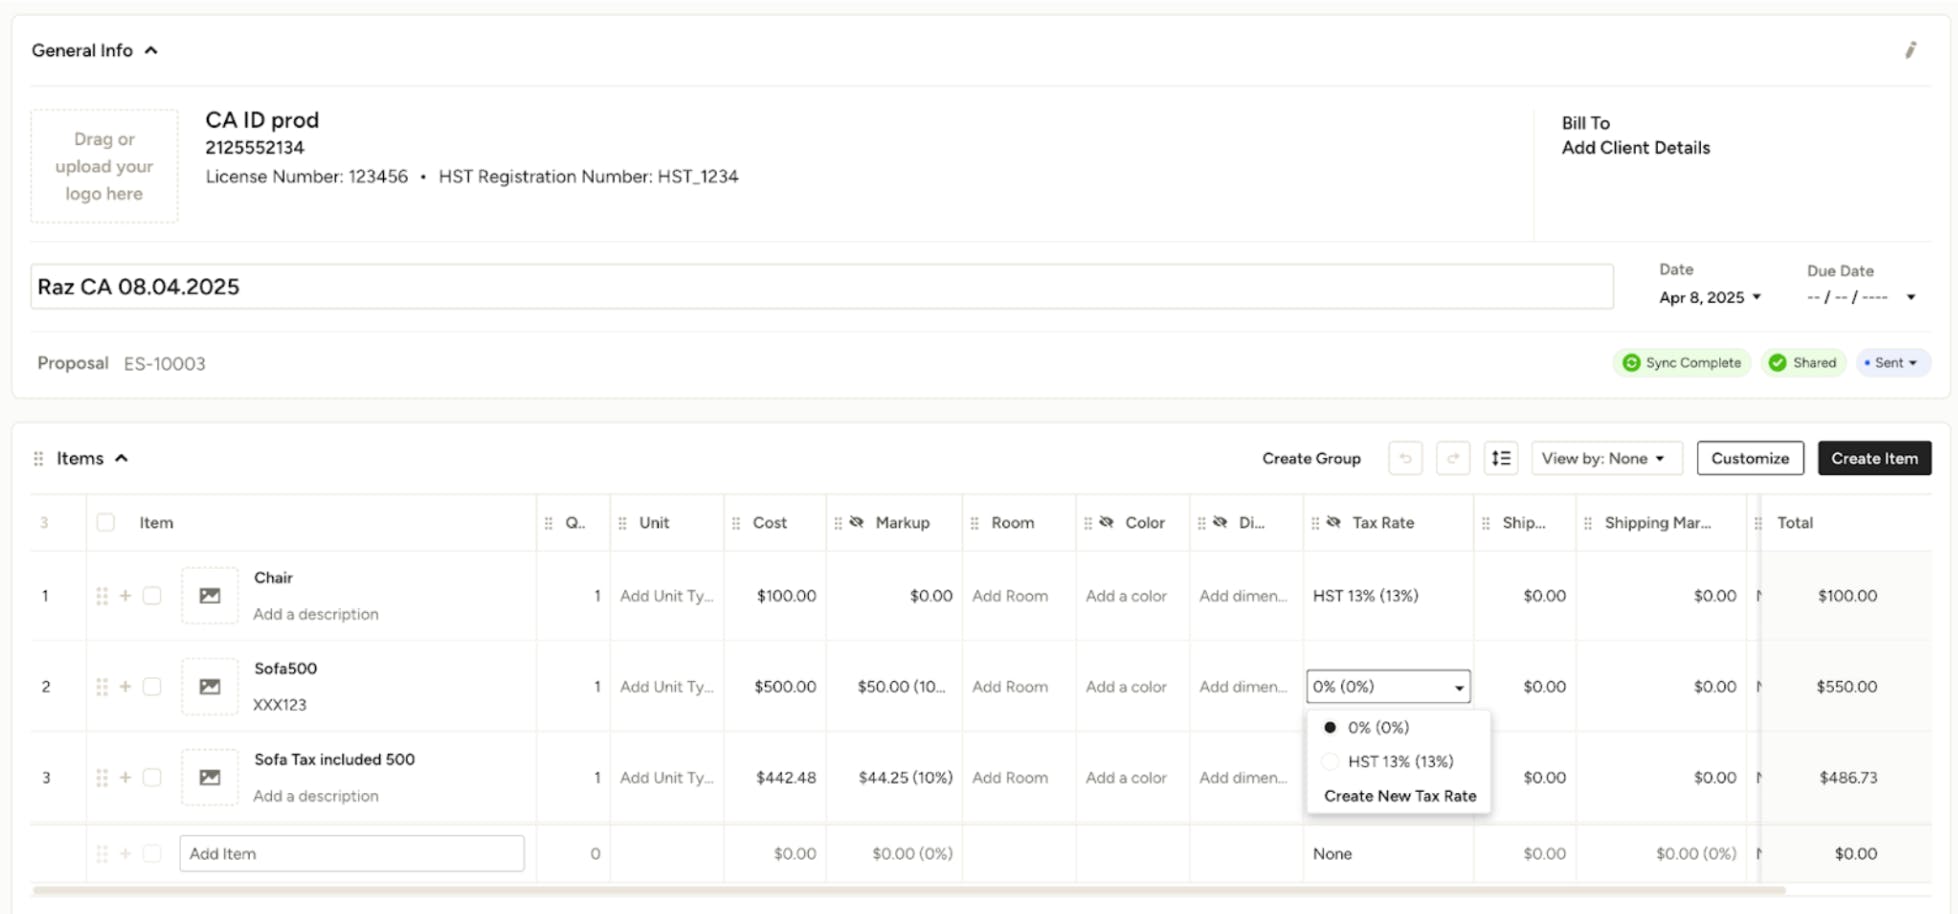Image resolution: width=1958 pixels, height=914 pixels.
Task: Click the Create Group button
Action: pyautogui.click(x=1311, y=458)
